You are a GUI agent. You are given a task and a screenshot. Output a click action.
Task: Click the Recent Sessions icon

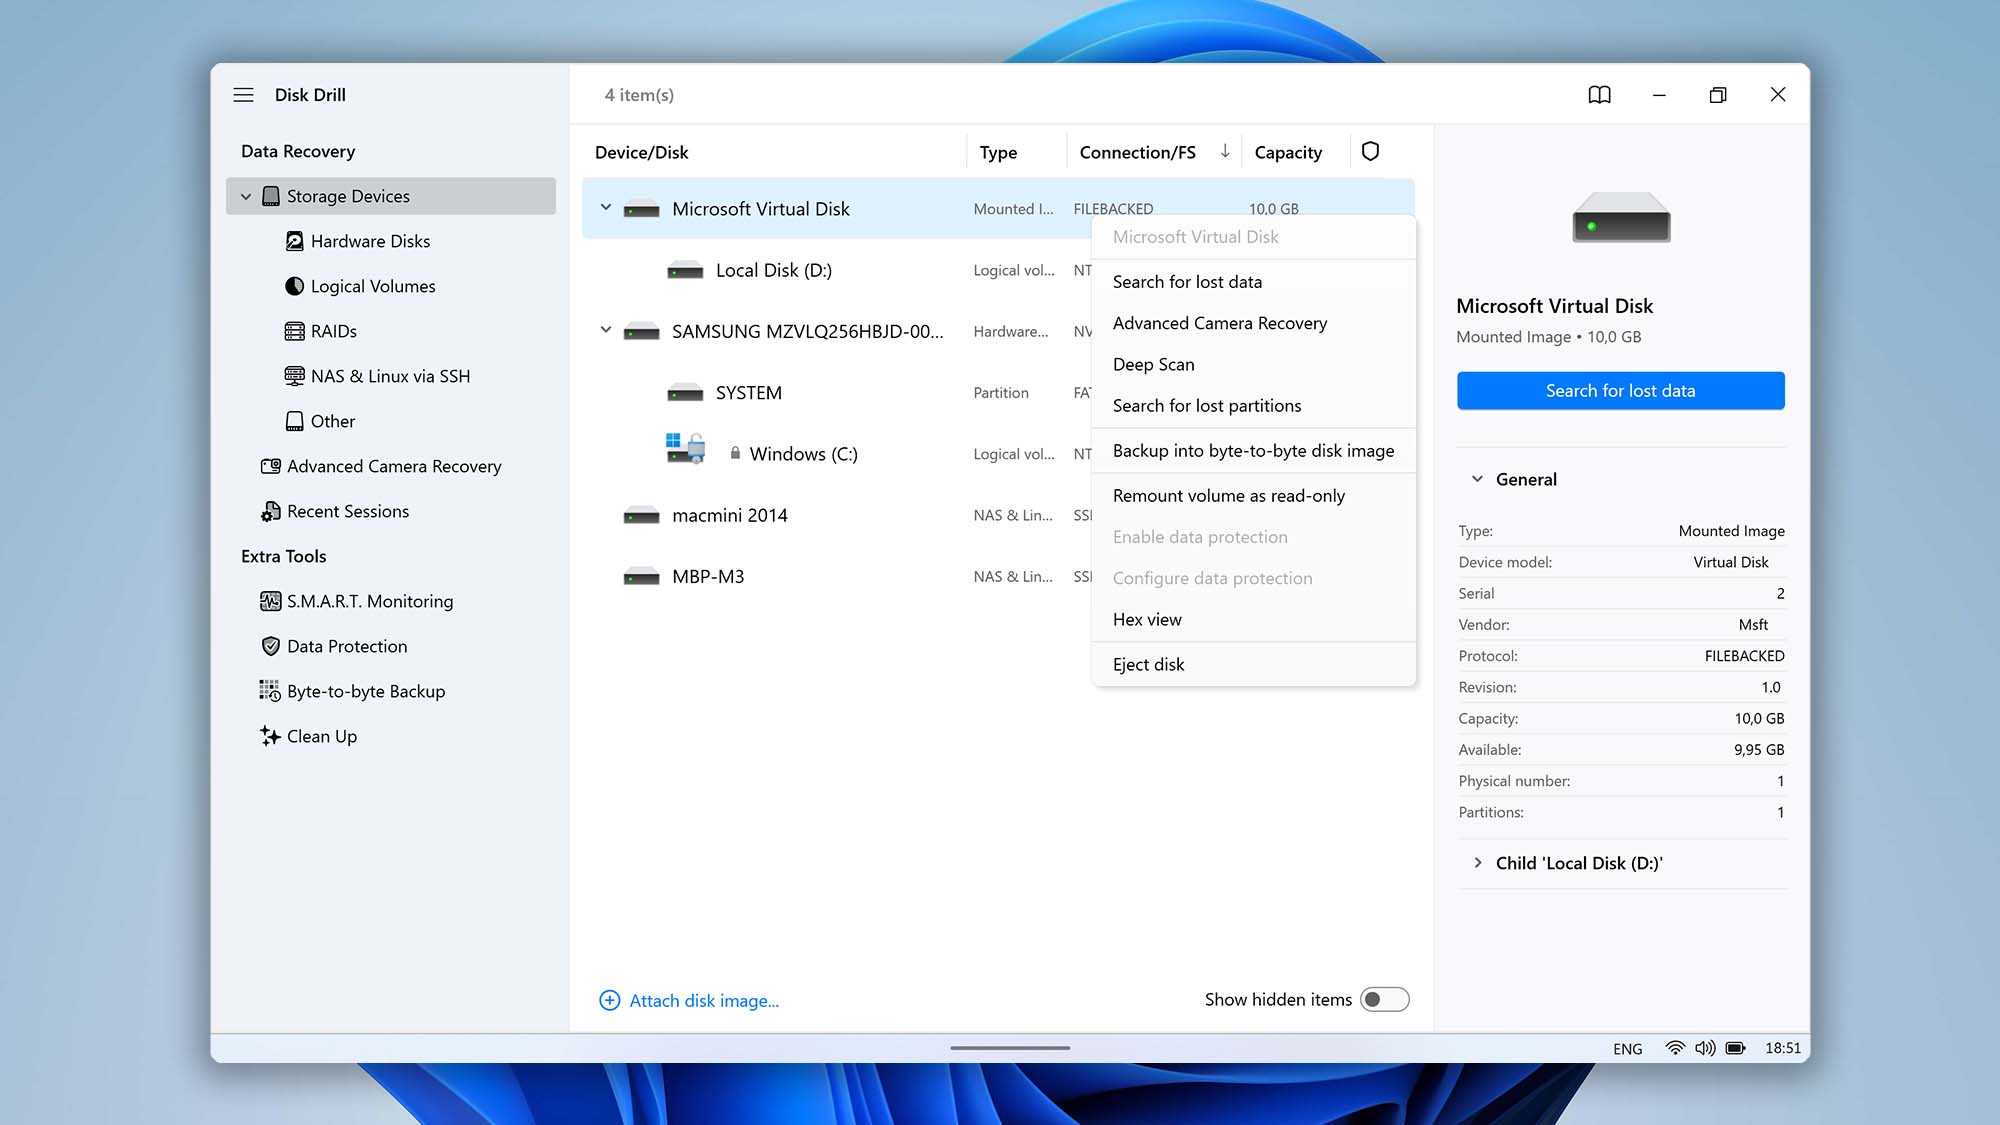point(271,511)
